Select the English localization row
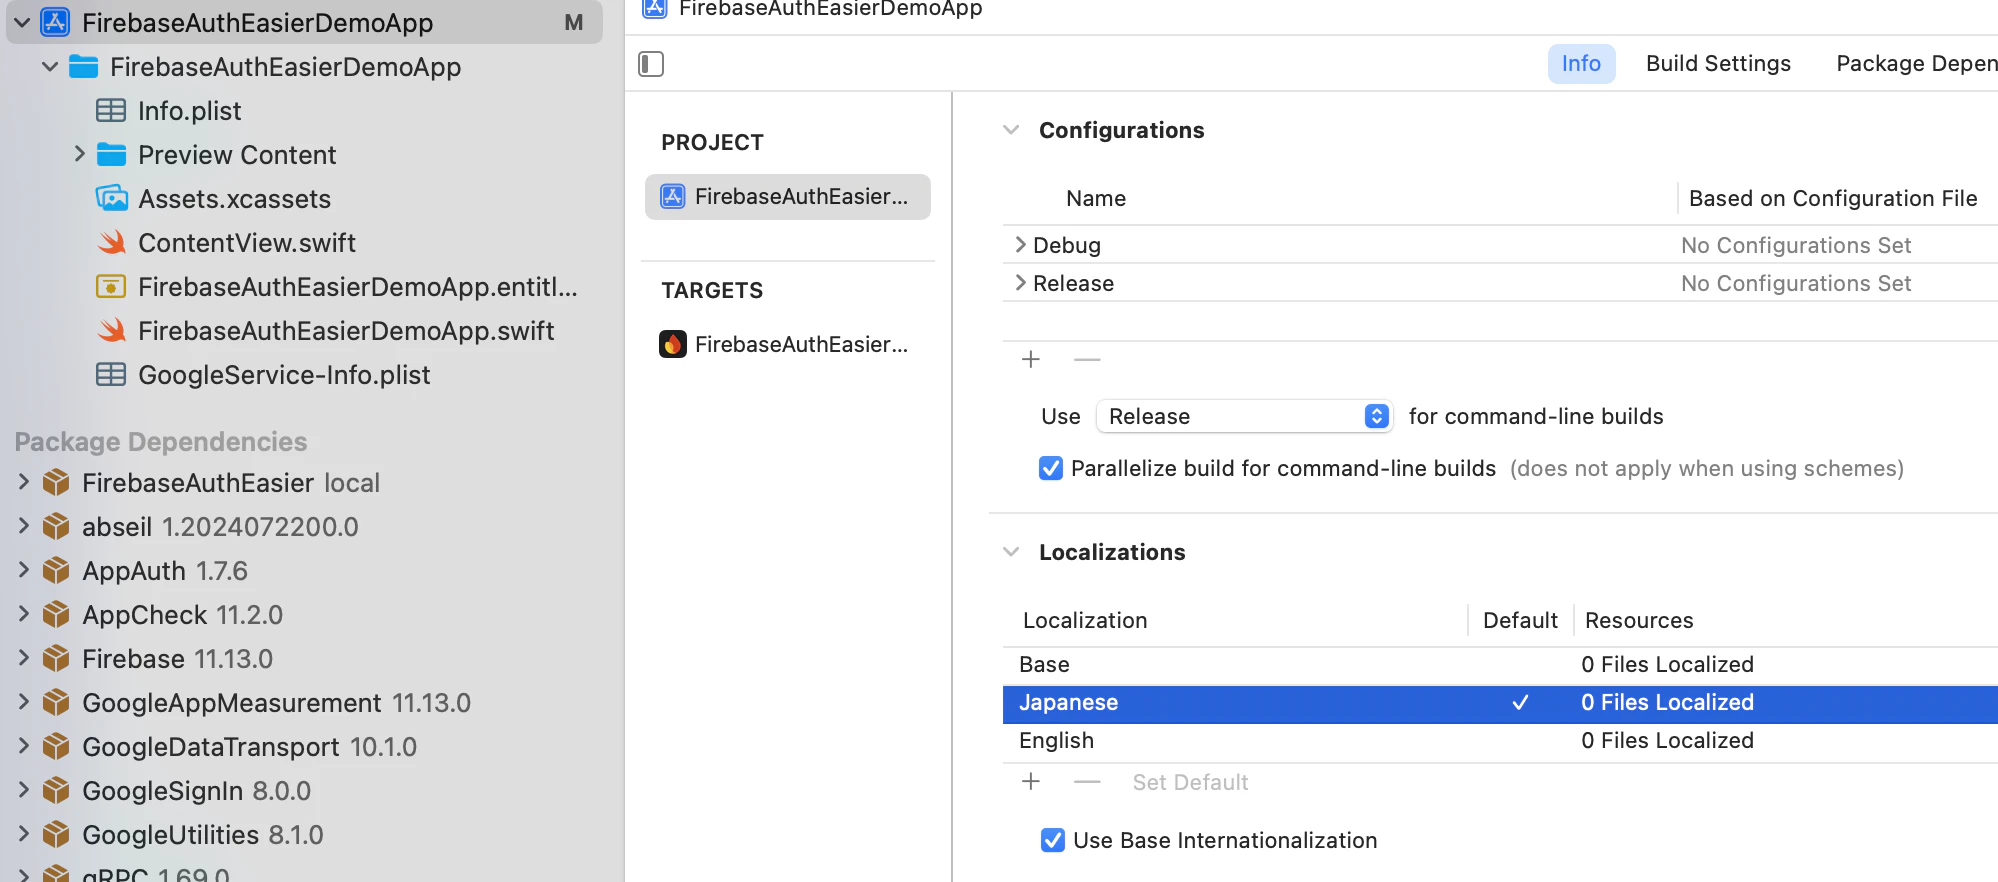 click(1500, 741)
